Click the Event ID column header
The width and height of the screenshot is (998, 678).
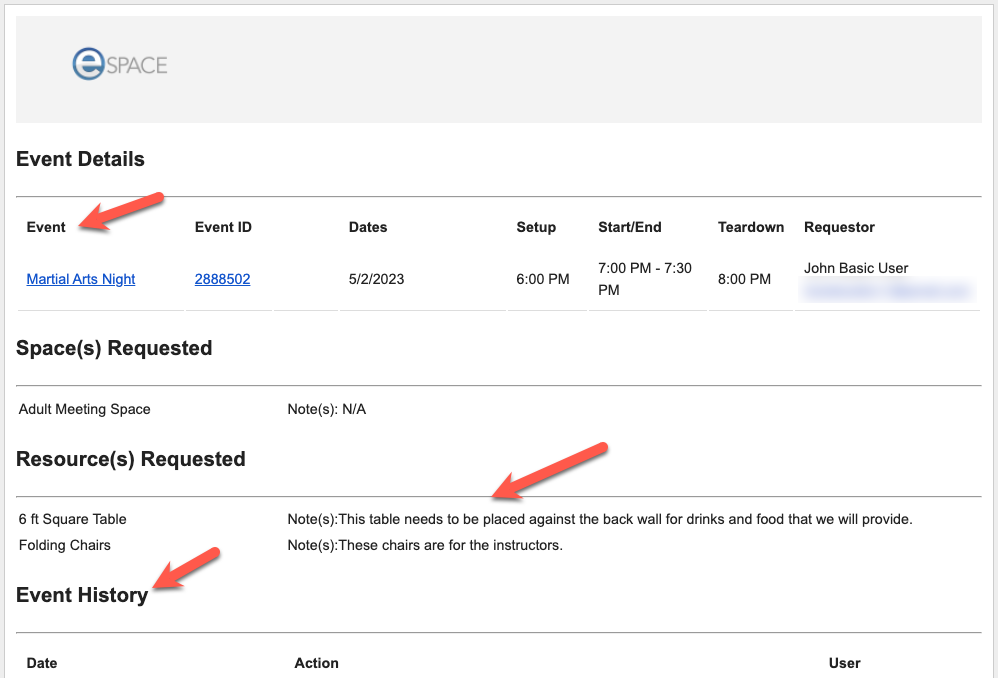[x=223, y=227]
